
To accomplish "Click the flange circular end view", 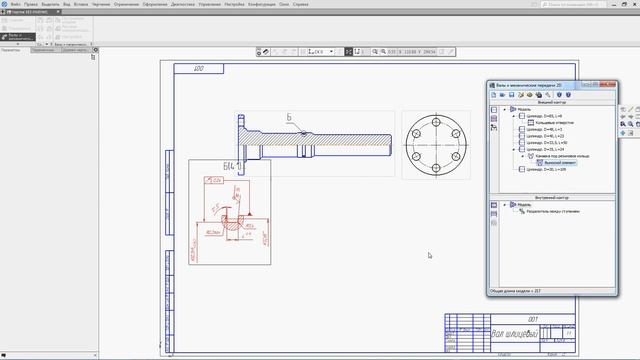I will pyautogui.click(x=436, y=145).
